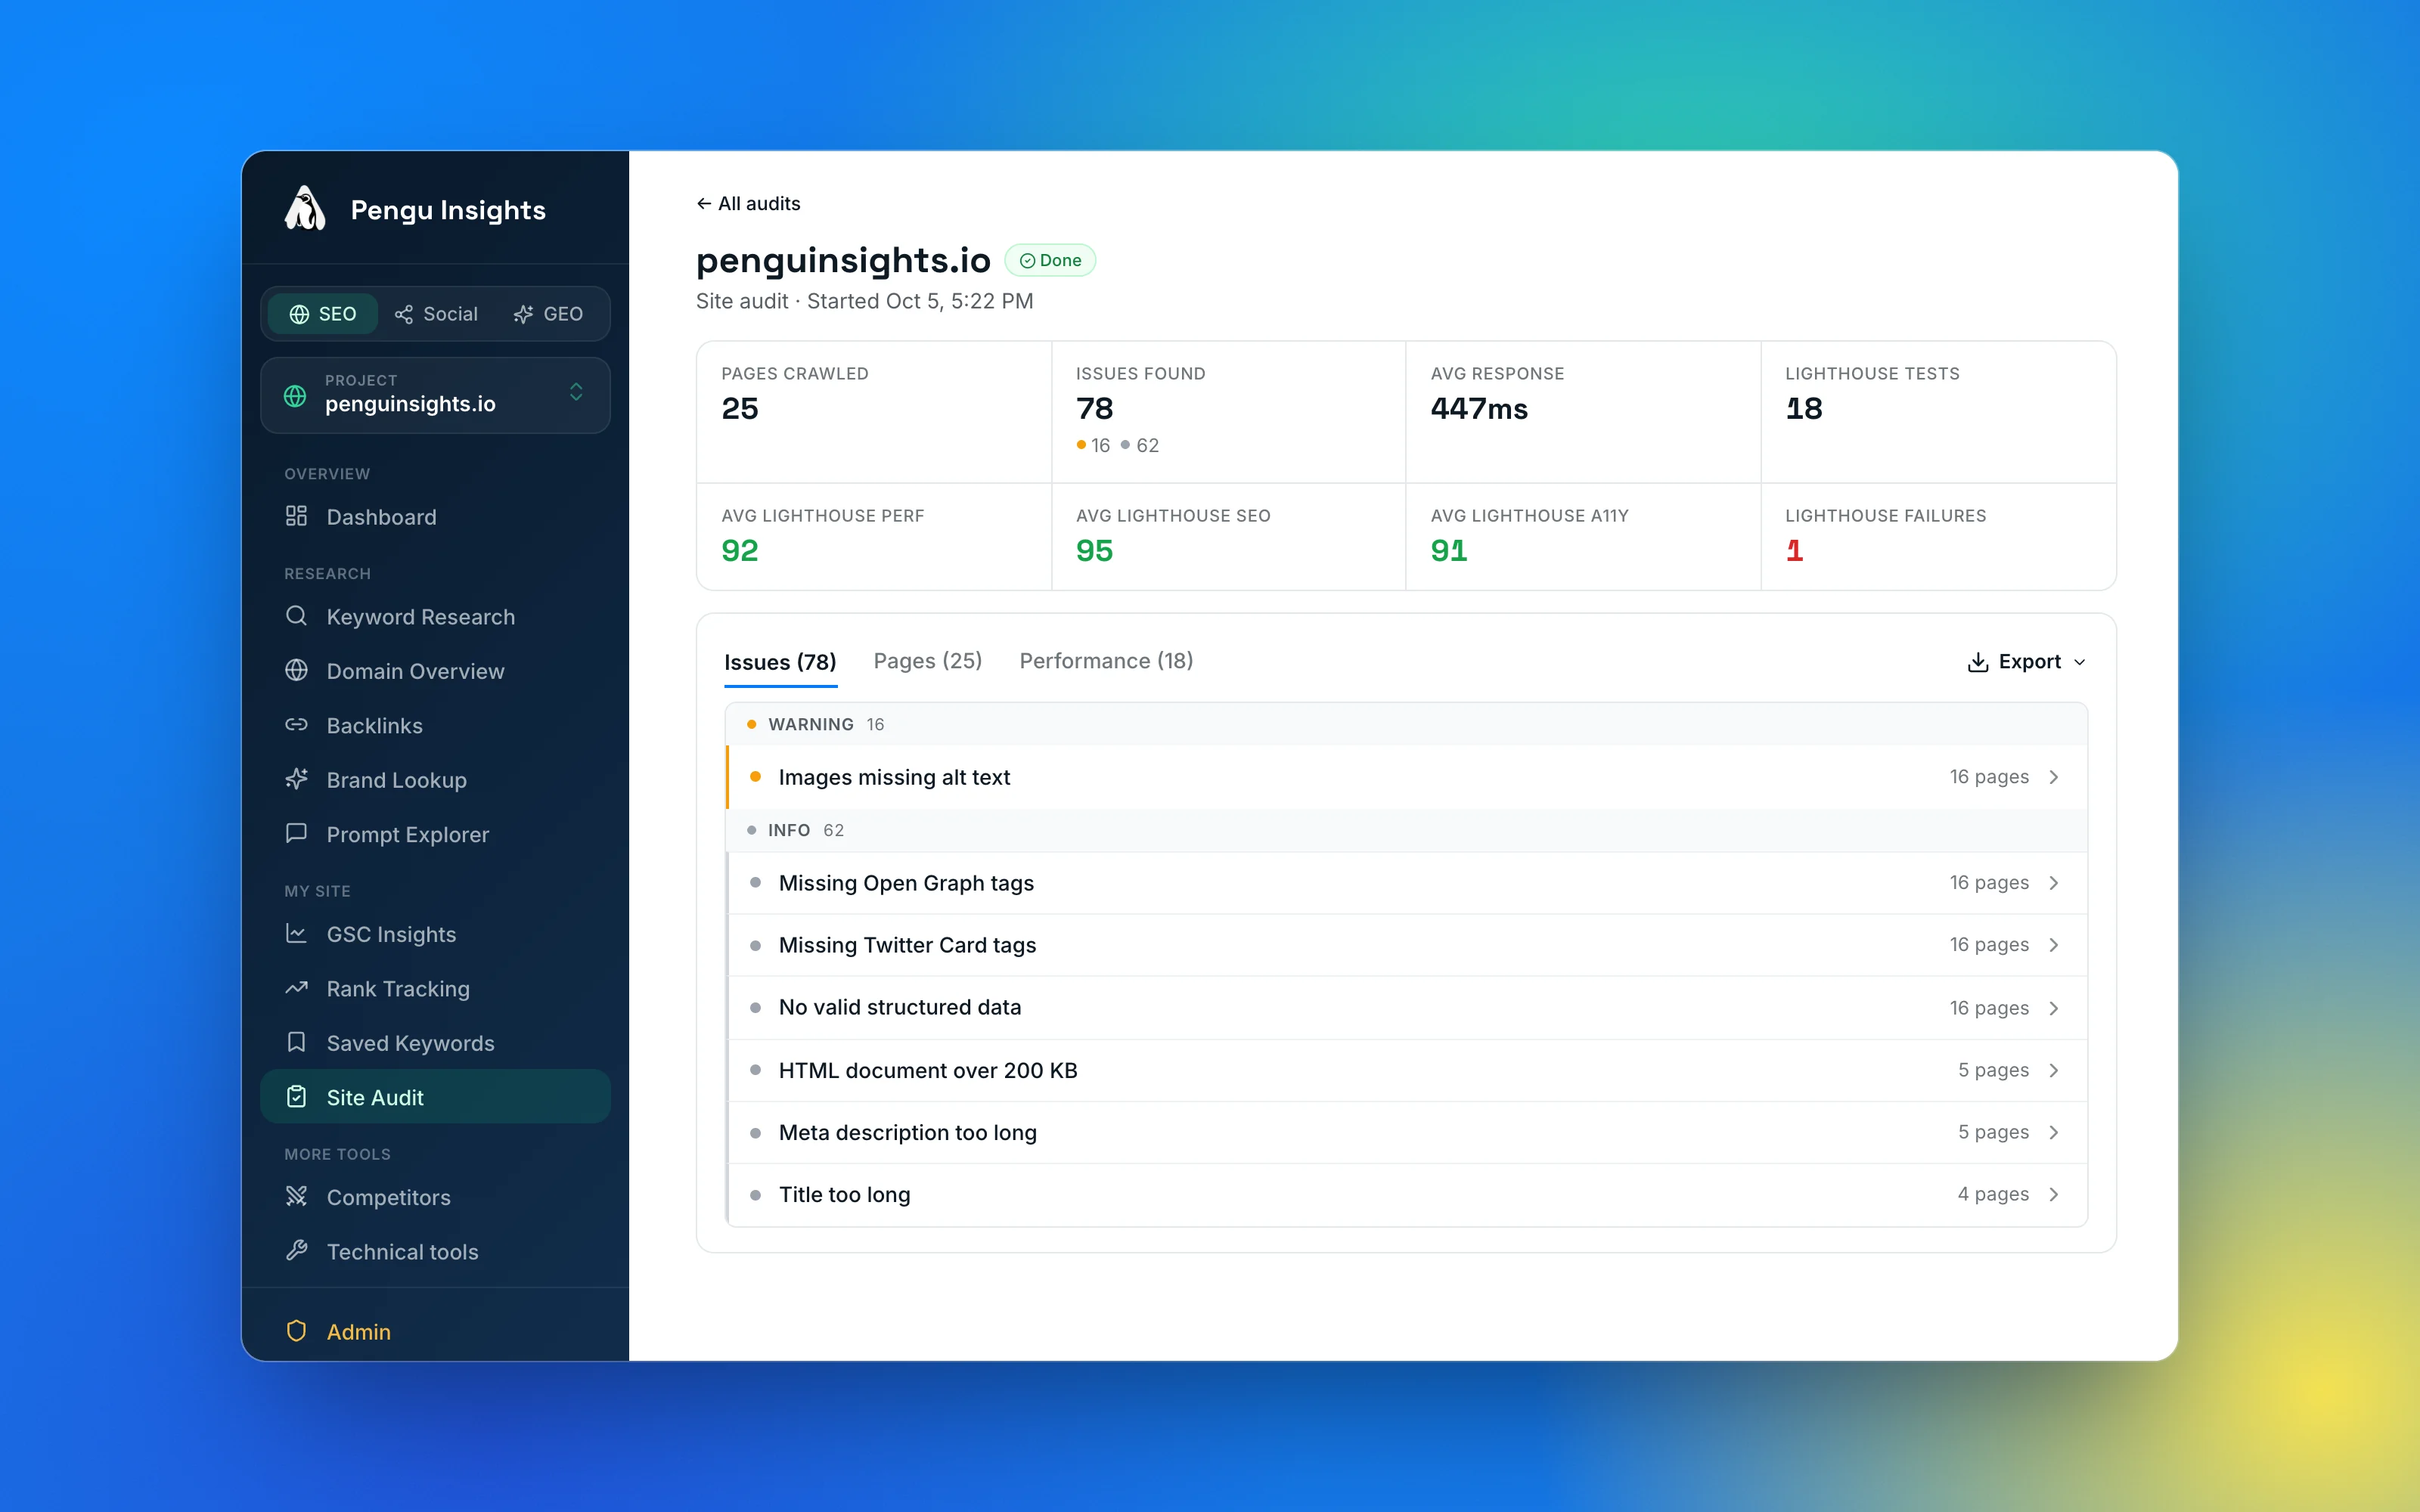Image resolution: width=2420 pixels, height=1512 pixels.
Task: Click the Technical tools wrench icon
Action: 296,1251
